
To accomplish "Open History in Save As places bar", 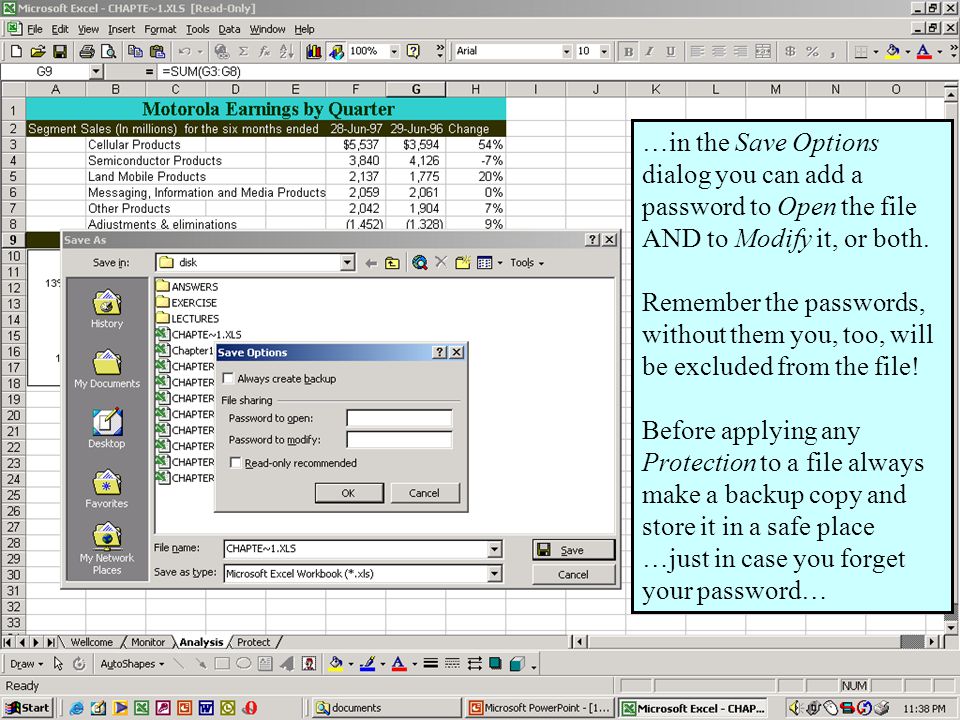I will [x=107, y=309].
